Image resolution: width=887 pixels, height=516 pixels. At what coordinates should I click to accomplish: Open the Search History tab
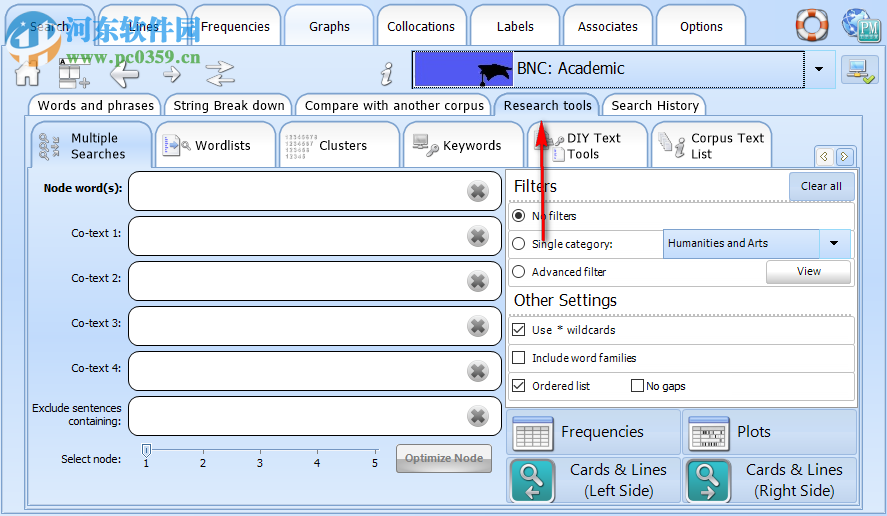655,106
